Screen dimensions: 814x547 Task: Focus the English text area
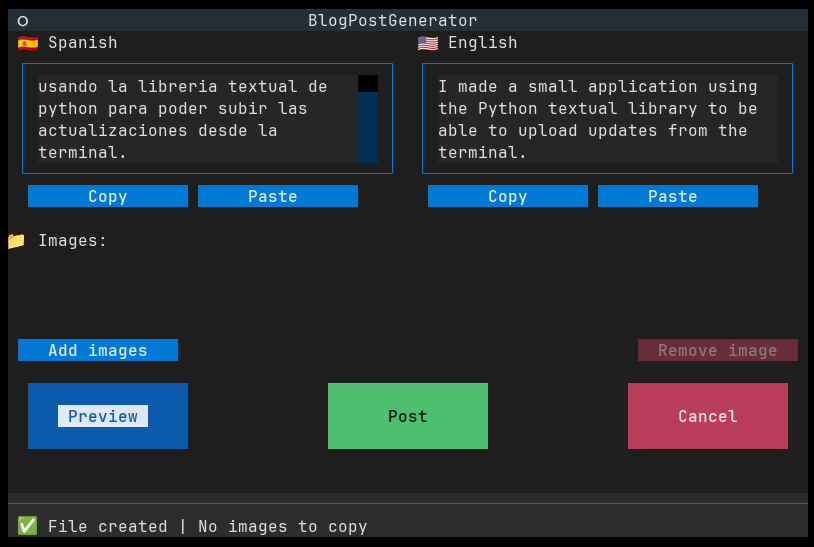point(600,119)
